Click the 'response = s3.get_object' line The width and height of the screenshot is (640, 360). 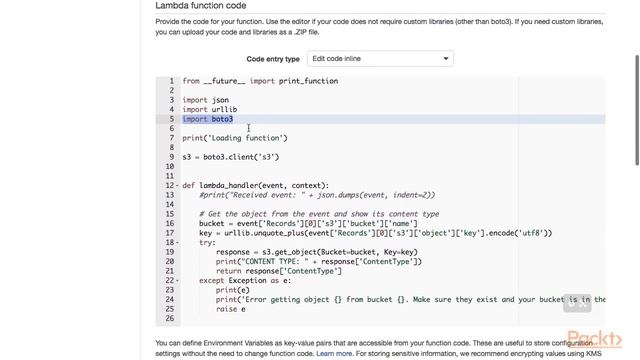[x=317, y=252]
